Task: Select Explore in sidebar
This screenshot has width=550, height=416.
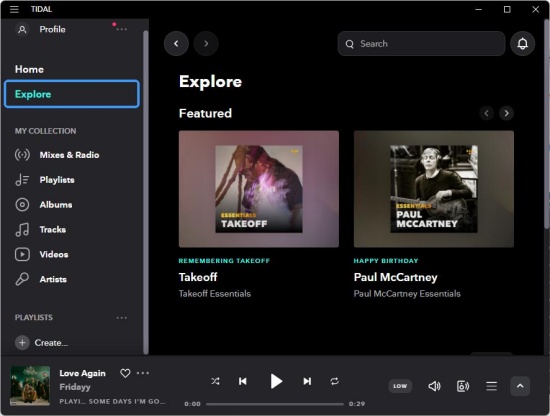Action: point(72,94)
